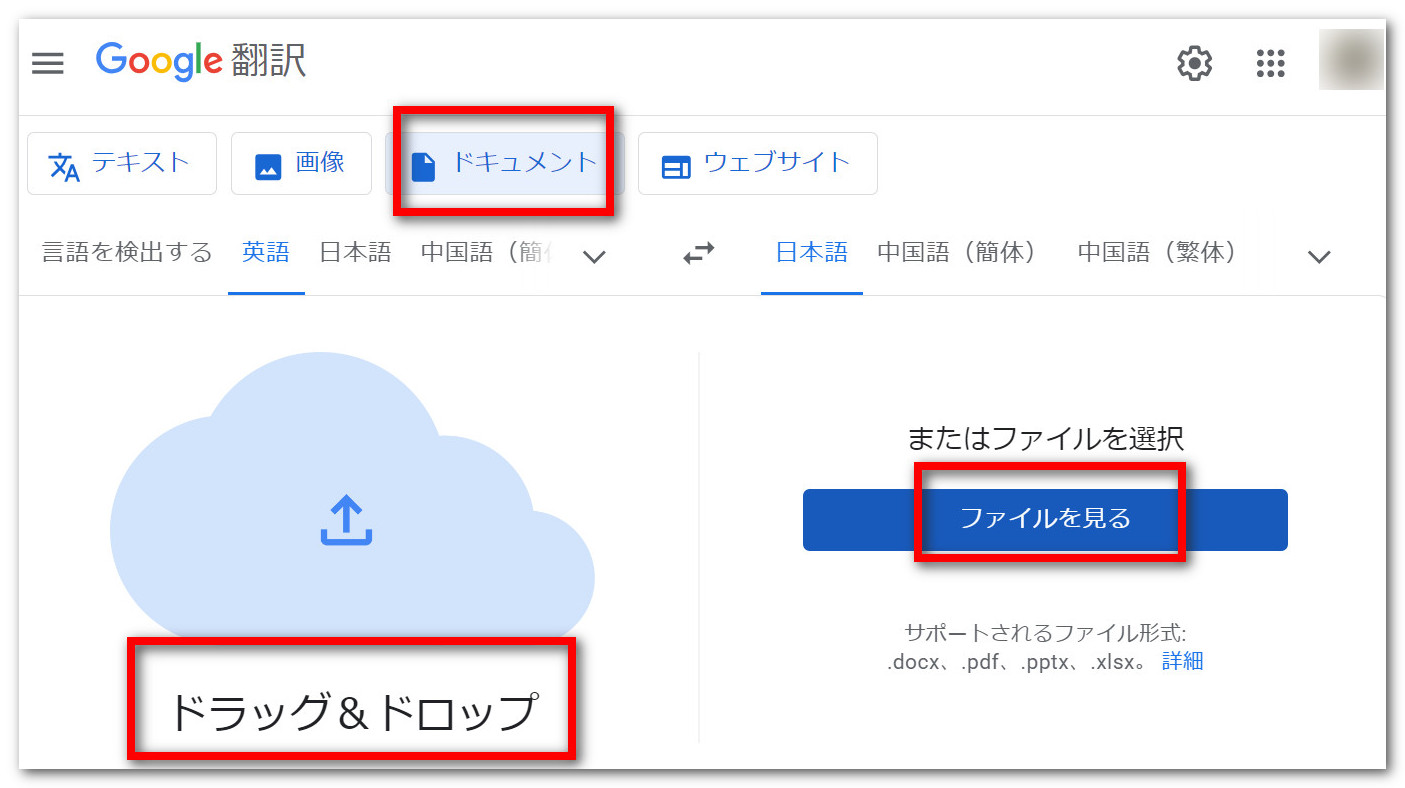Screen dimensions: 1405x788
Task: Select 言語を検出する as source language
Action: tap(127, 253)
